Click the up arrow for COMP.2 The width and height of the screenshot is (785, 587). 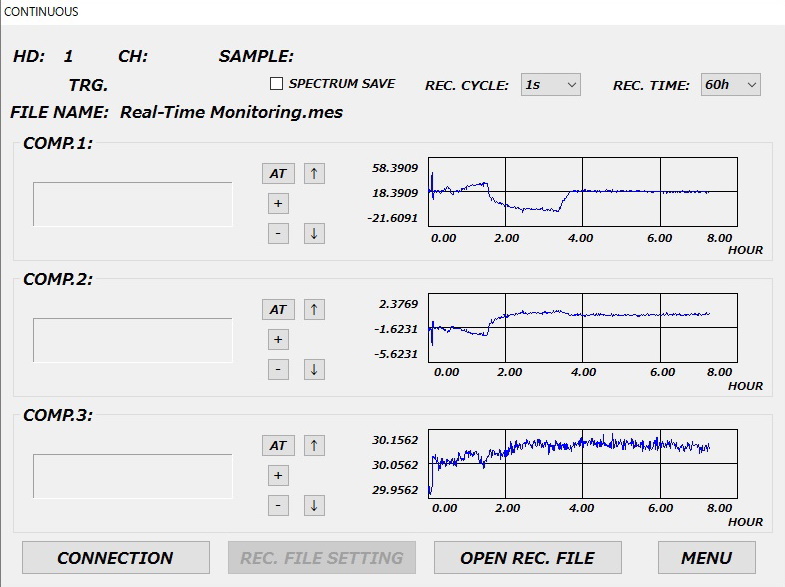[x=314, y=309]
